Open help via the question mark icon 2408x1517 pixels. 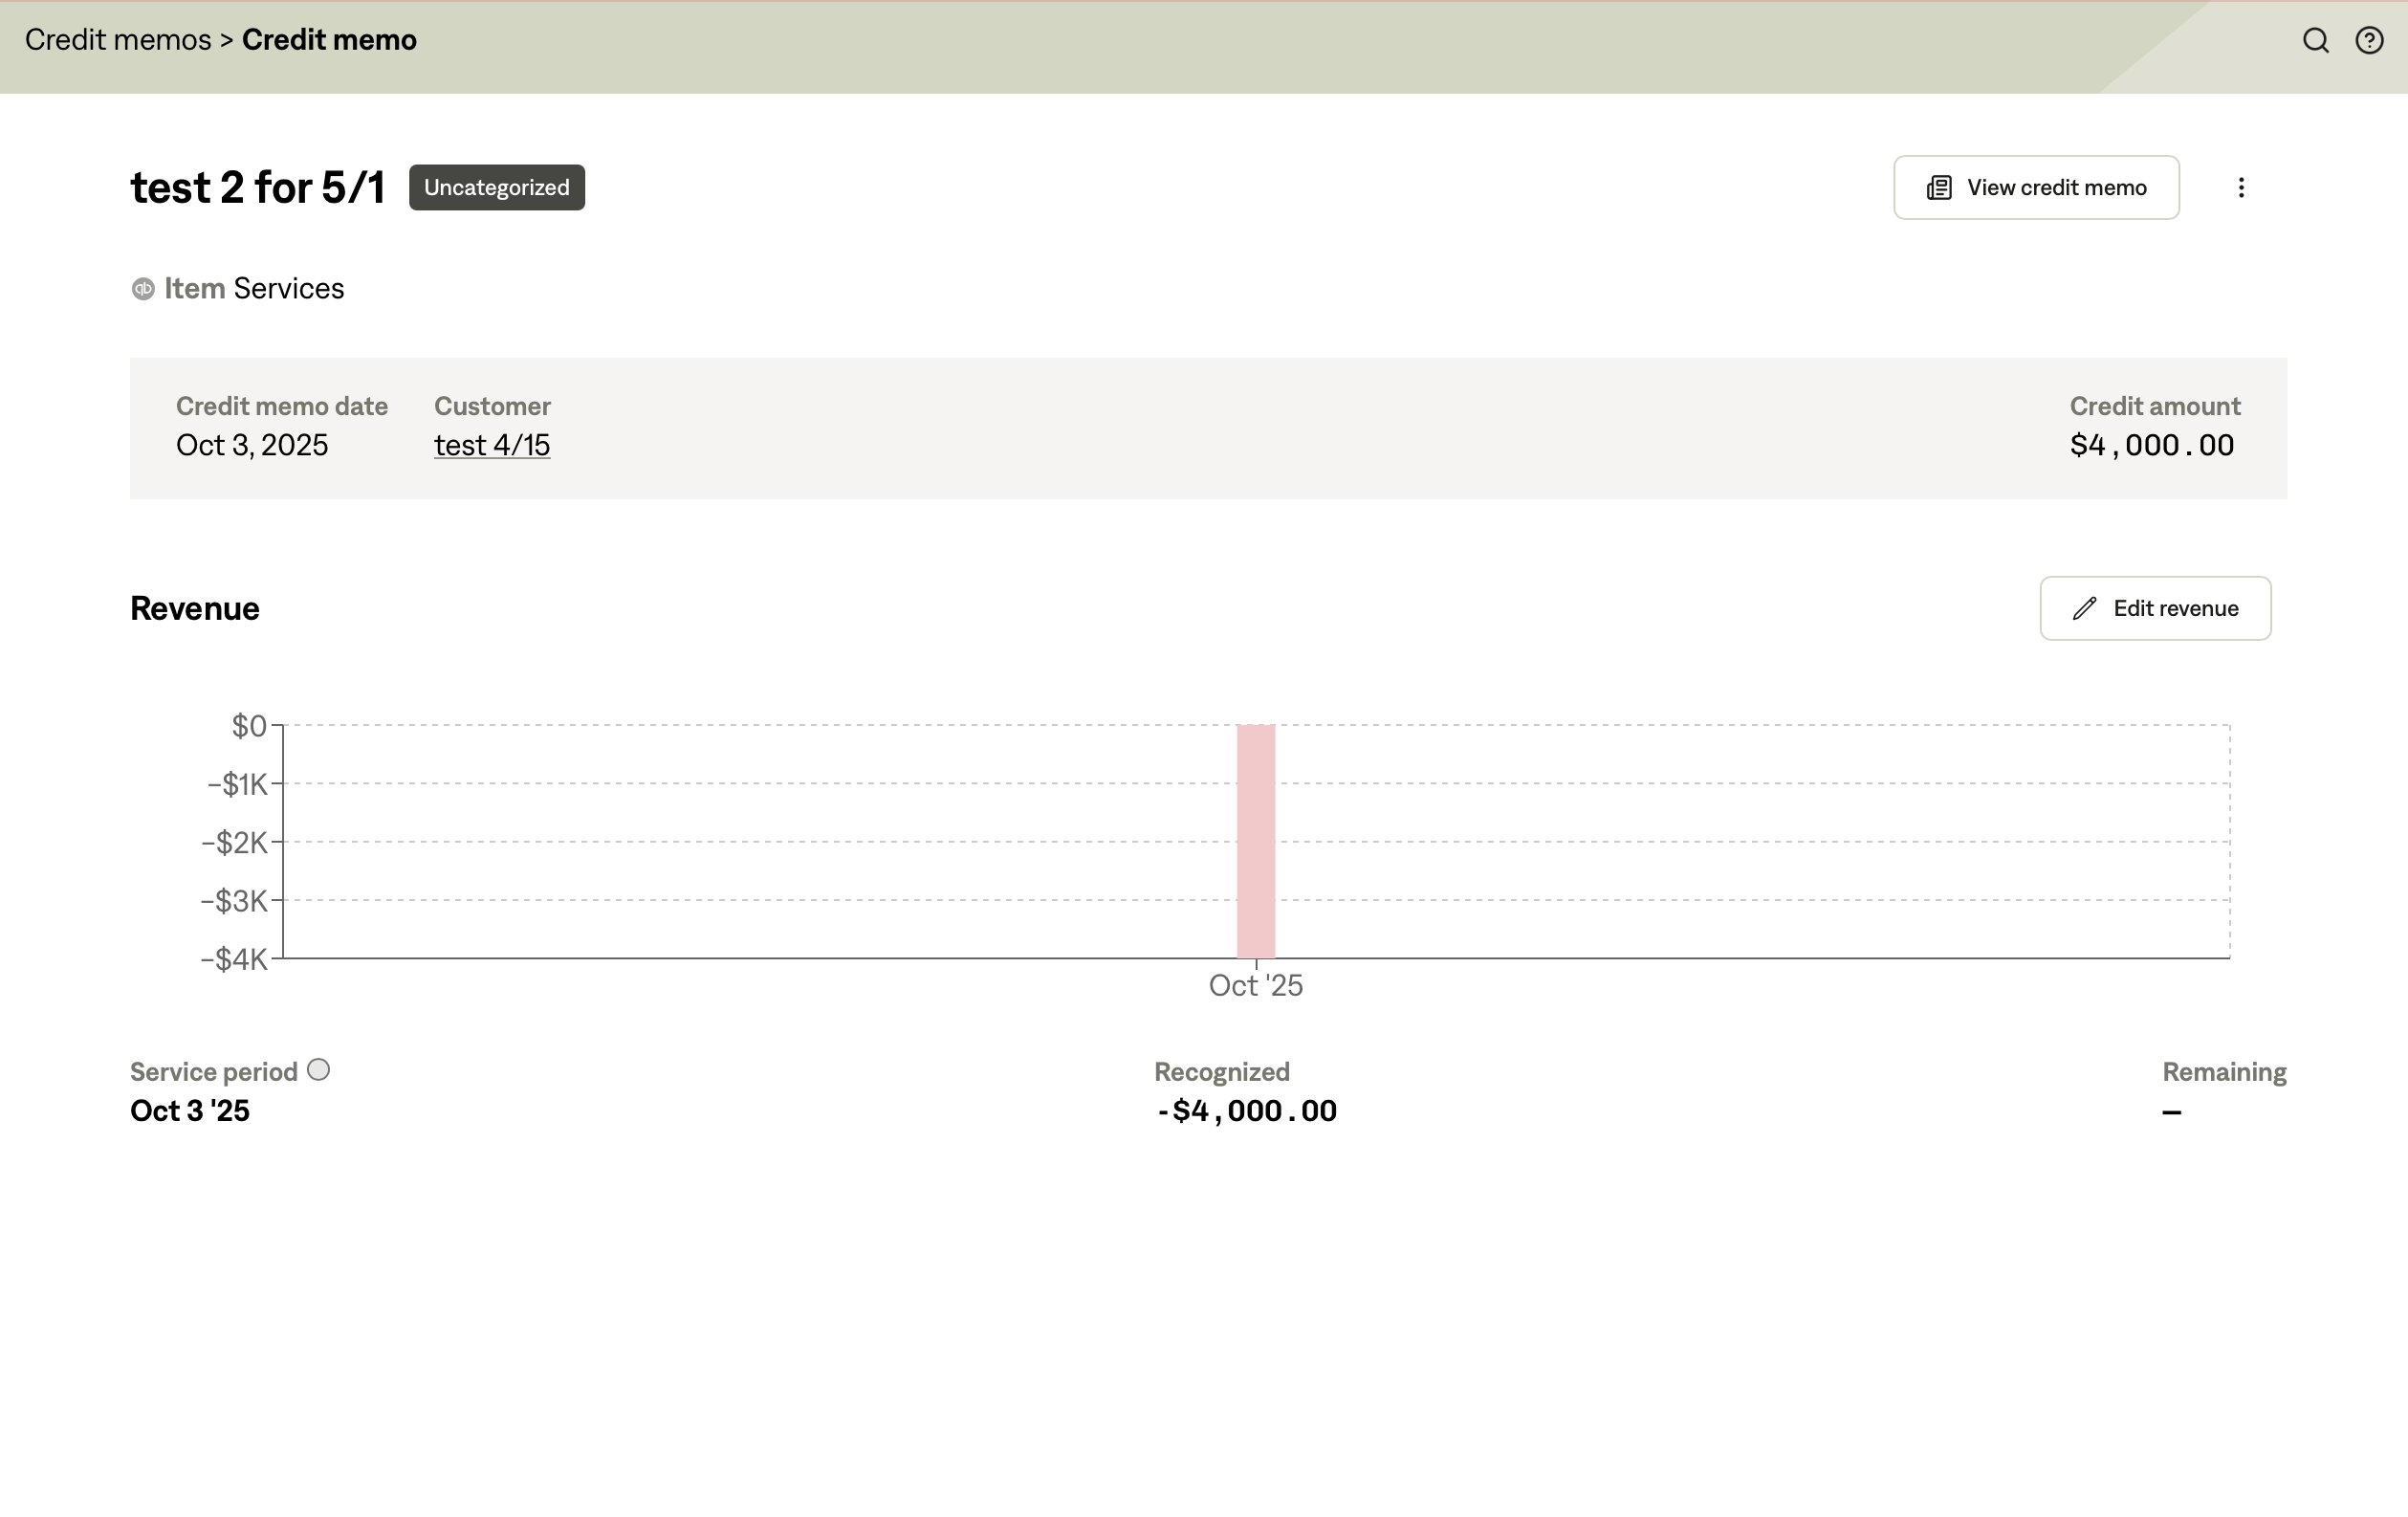(2369, 40)
